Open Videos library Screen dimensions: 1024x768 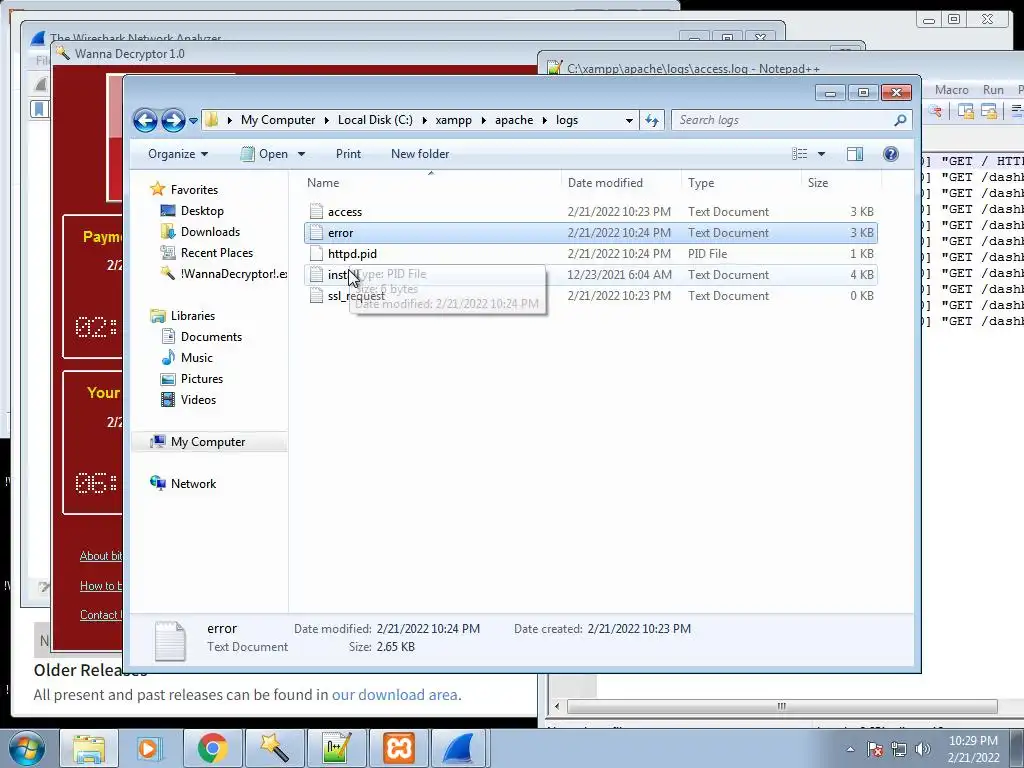click(x=198, y=400)
